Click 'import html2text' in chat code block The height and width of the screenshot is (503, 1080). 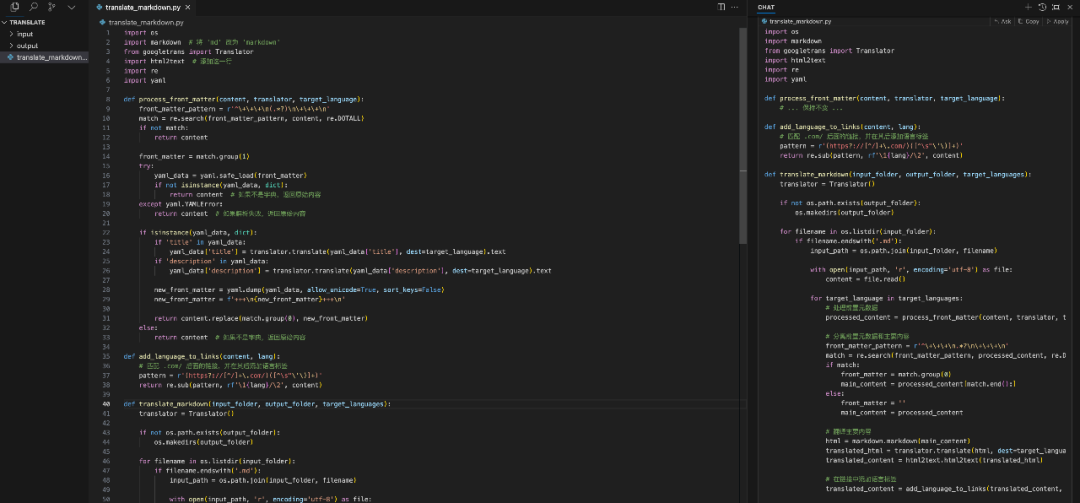click(x=794, y=60)
